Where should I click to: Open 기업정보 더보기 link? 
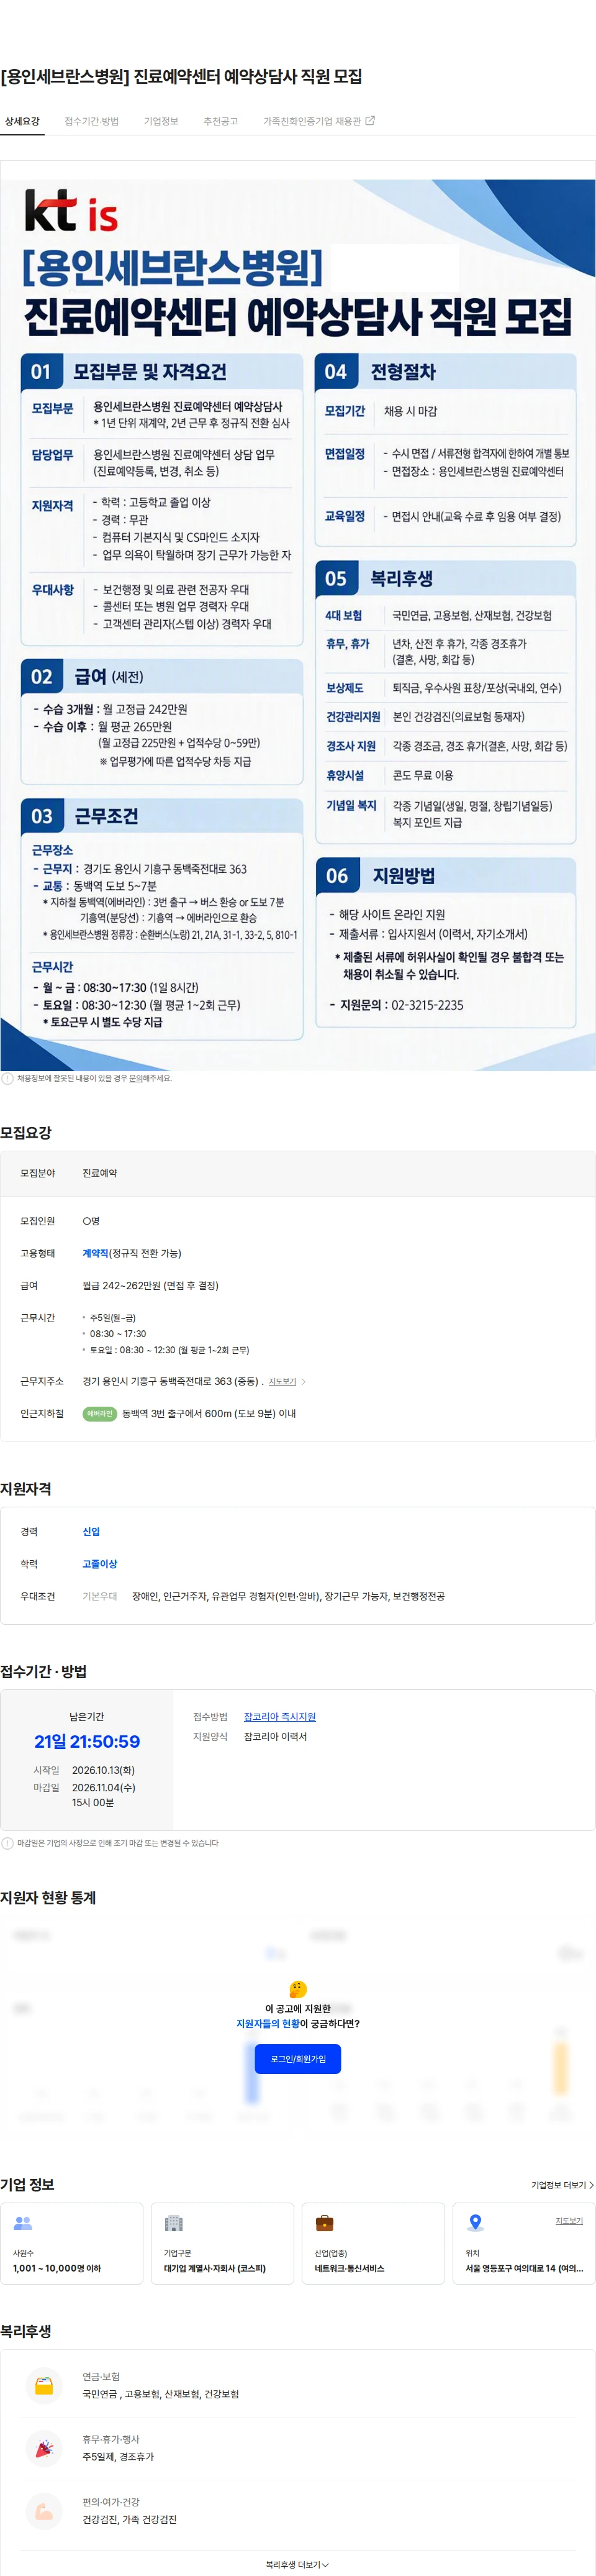562,2185
